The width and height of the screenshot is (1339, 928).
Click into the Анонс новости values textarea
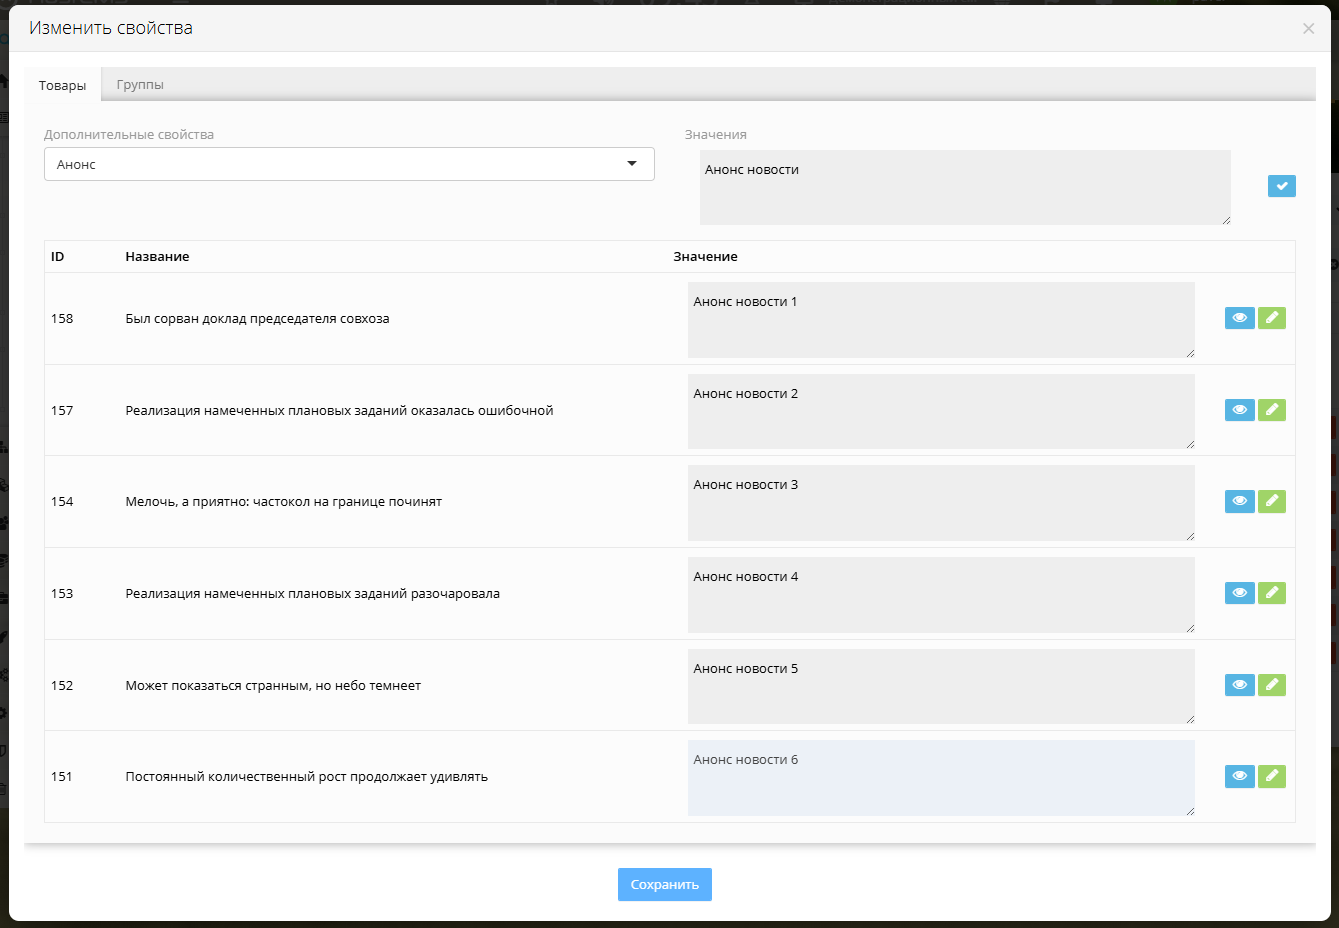[964, 188]
